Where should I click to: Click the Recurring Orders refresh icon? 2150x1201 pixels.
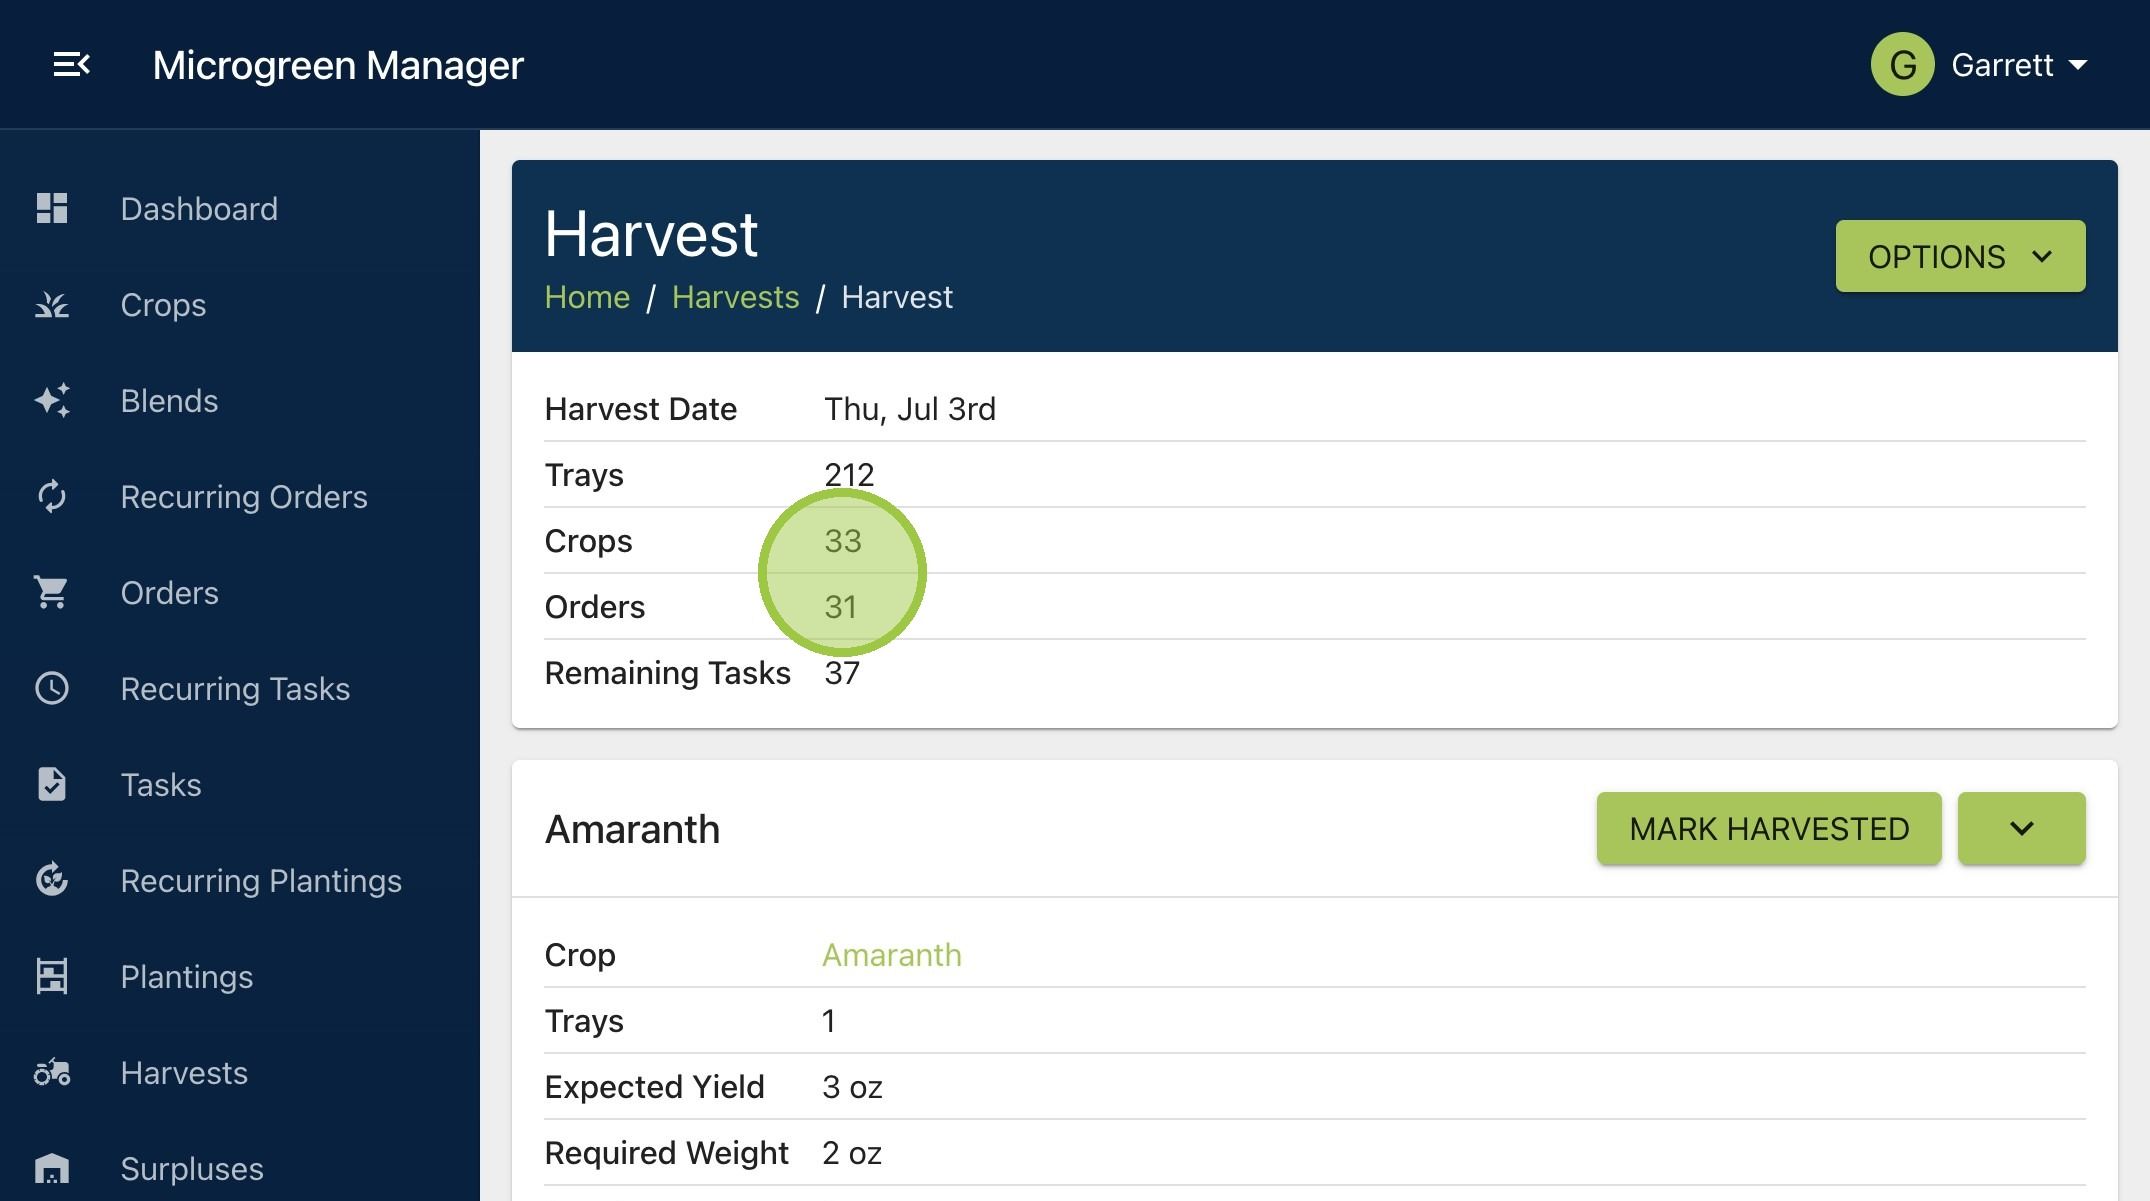[x=52, y=496]
